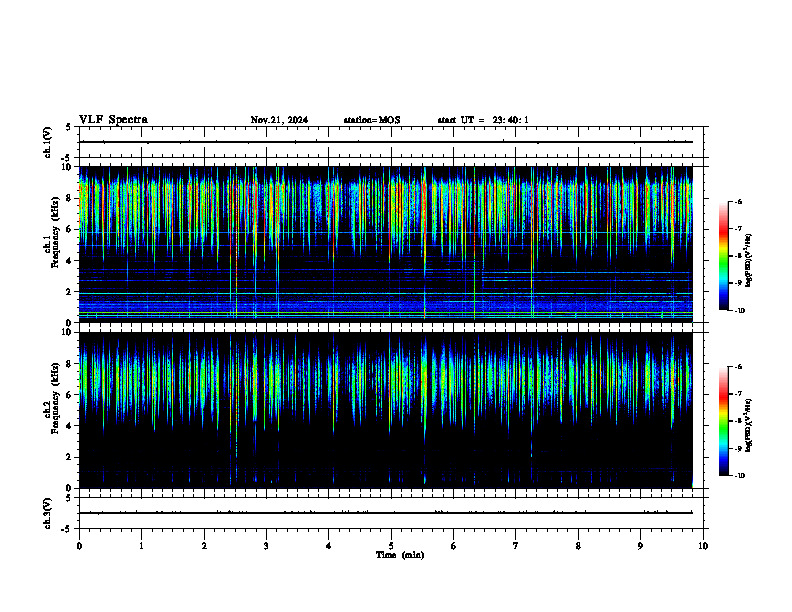Click the "ch.1(V)" waveform axis label
792x612 pixels.
click(x=47, y=142)
